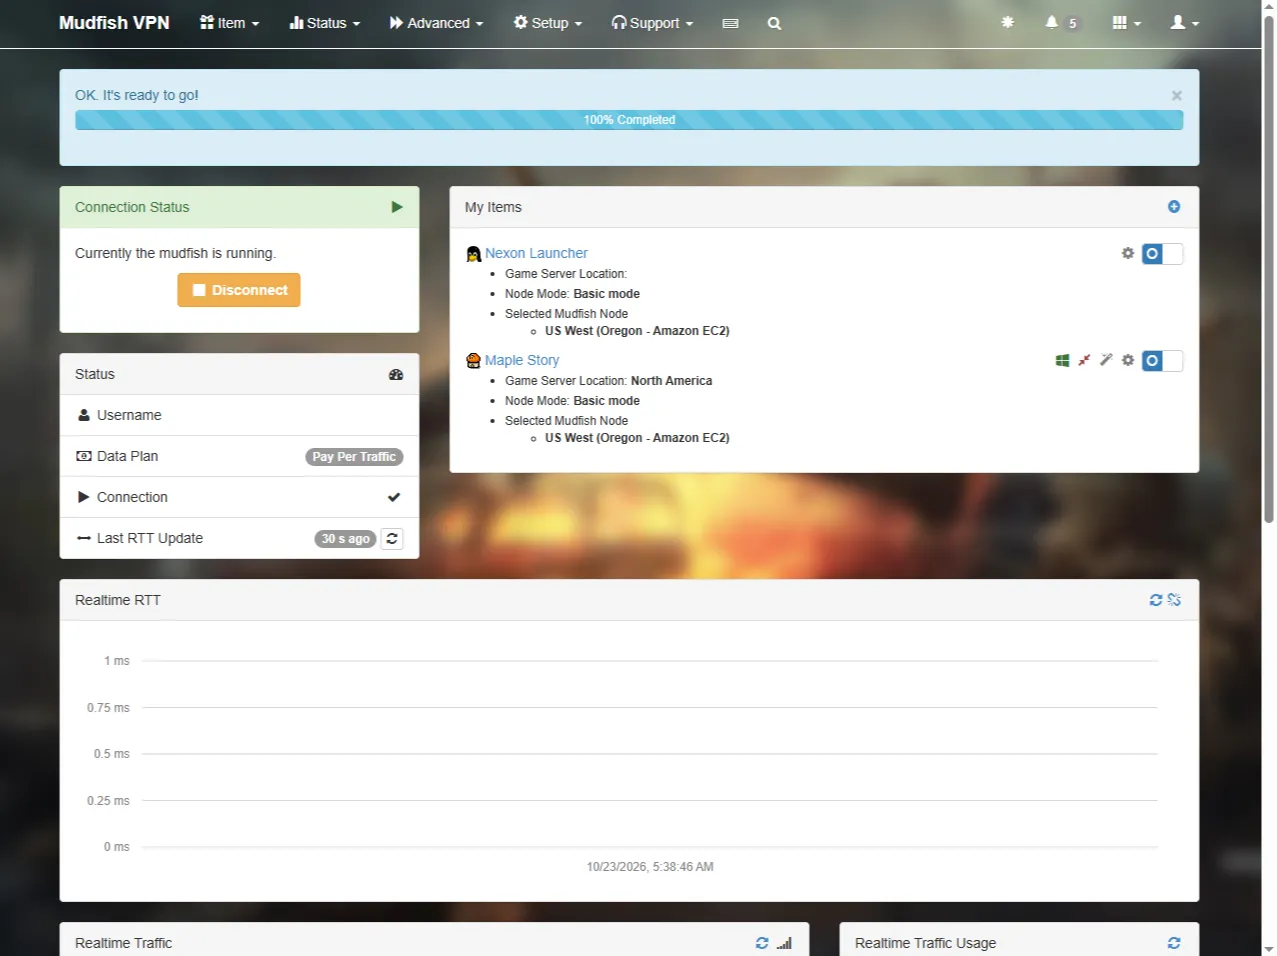Toggle the Nexon Launcher item switch
The width and height of the screenshot is (1277, 956).
[x=1162, y=254]
